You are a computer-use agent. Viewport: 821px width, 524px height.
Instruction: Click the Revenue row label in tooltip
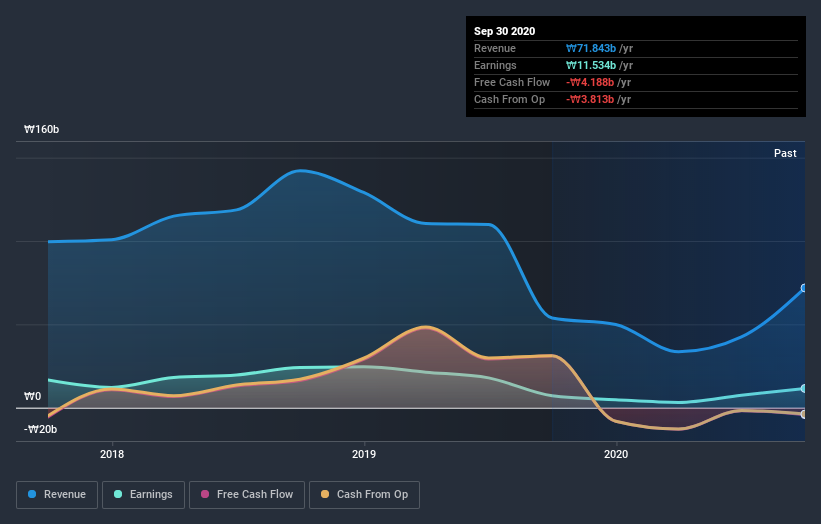[495, 48]
